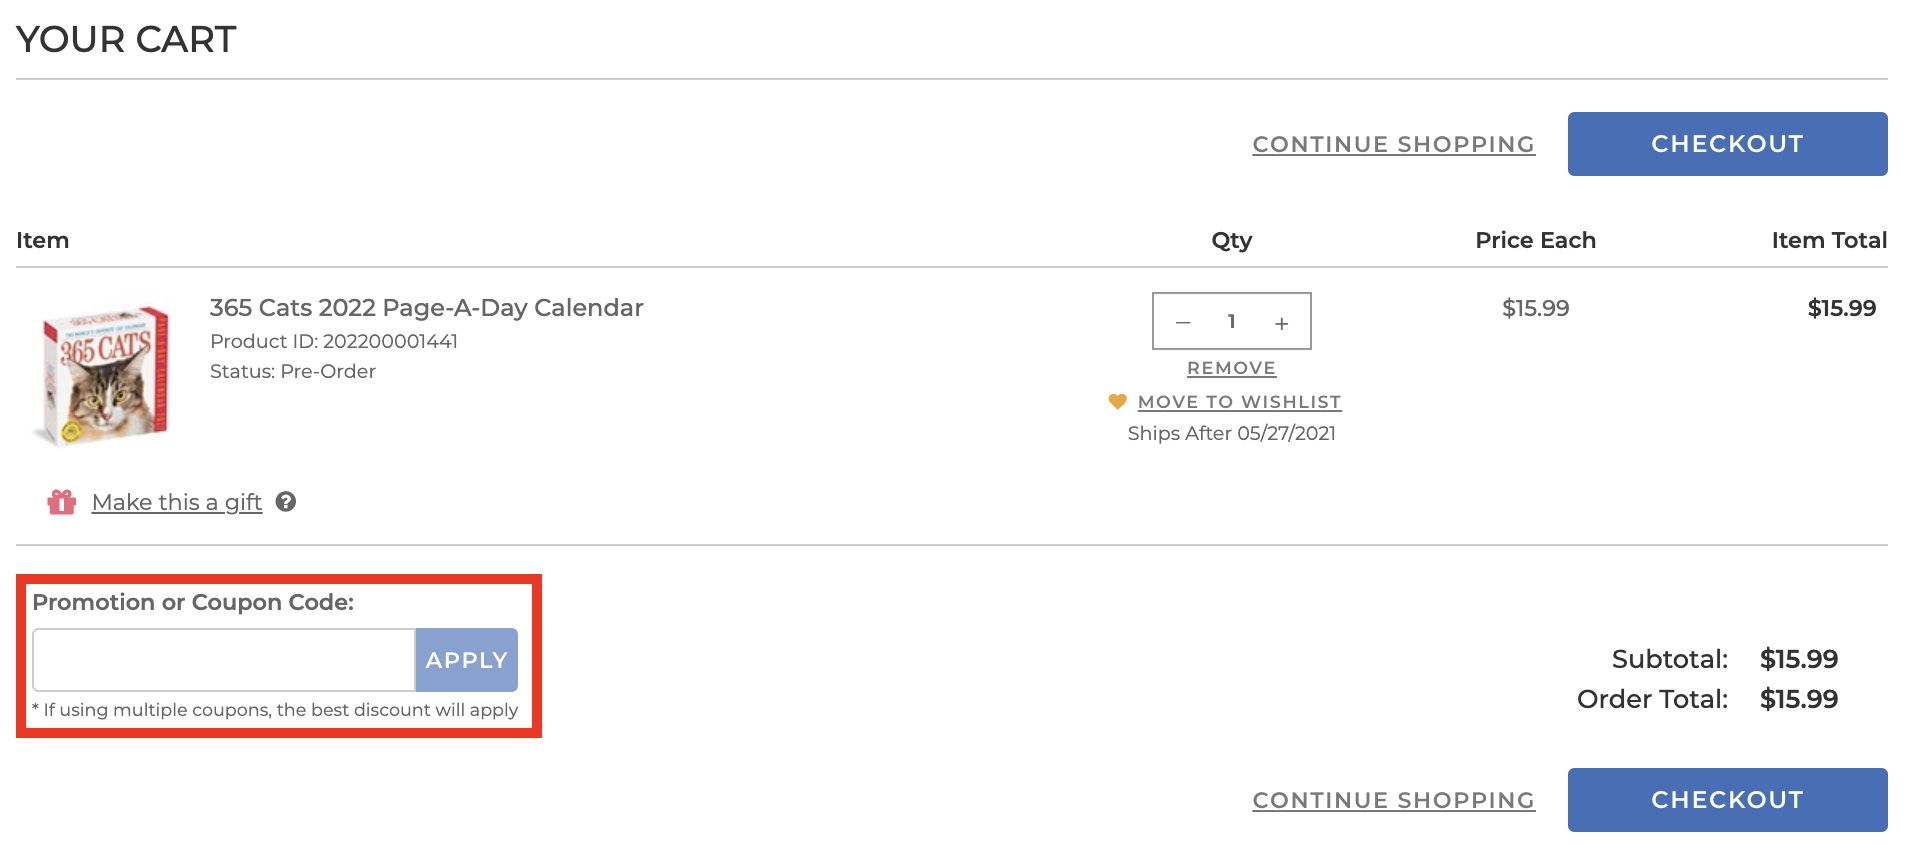Open the 365 Cats 2022 Calendar title
The image size is (1918, 860).
pyautogui.click(x=426, y=308)
